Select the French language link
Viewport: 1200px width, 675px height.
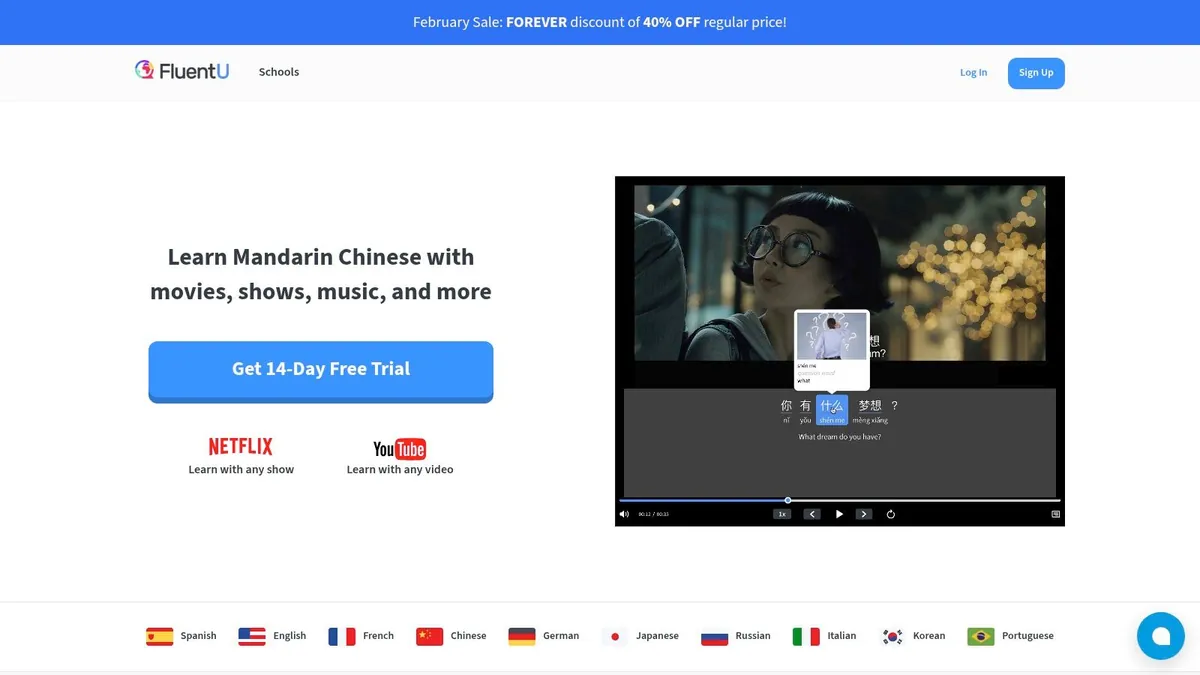tap(378, 636)
